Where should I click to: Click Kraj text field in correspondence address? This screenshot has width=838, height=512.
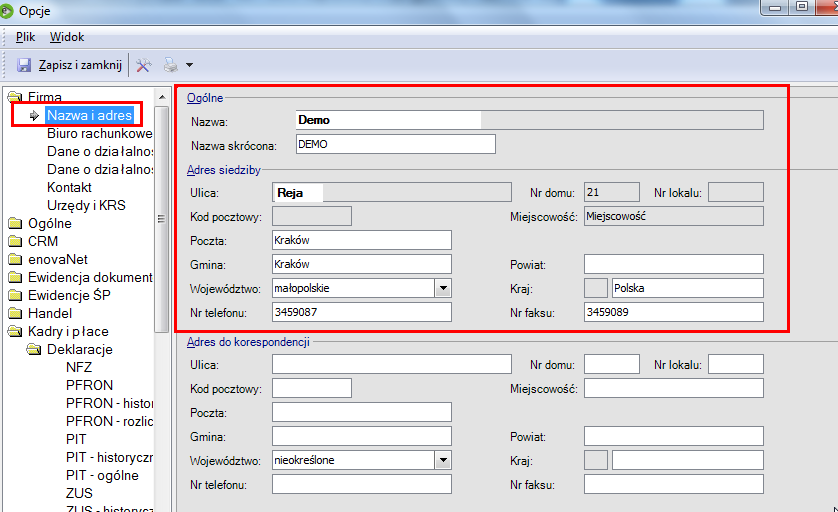pos(688,460)
